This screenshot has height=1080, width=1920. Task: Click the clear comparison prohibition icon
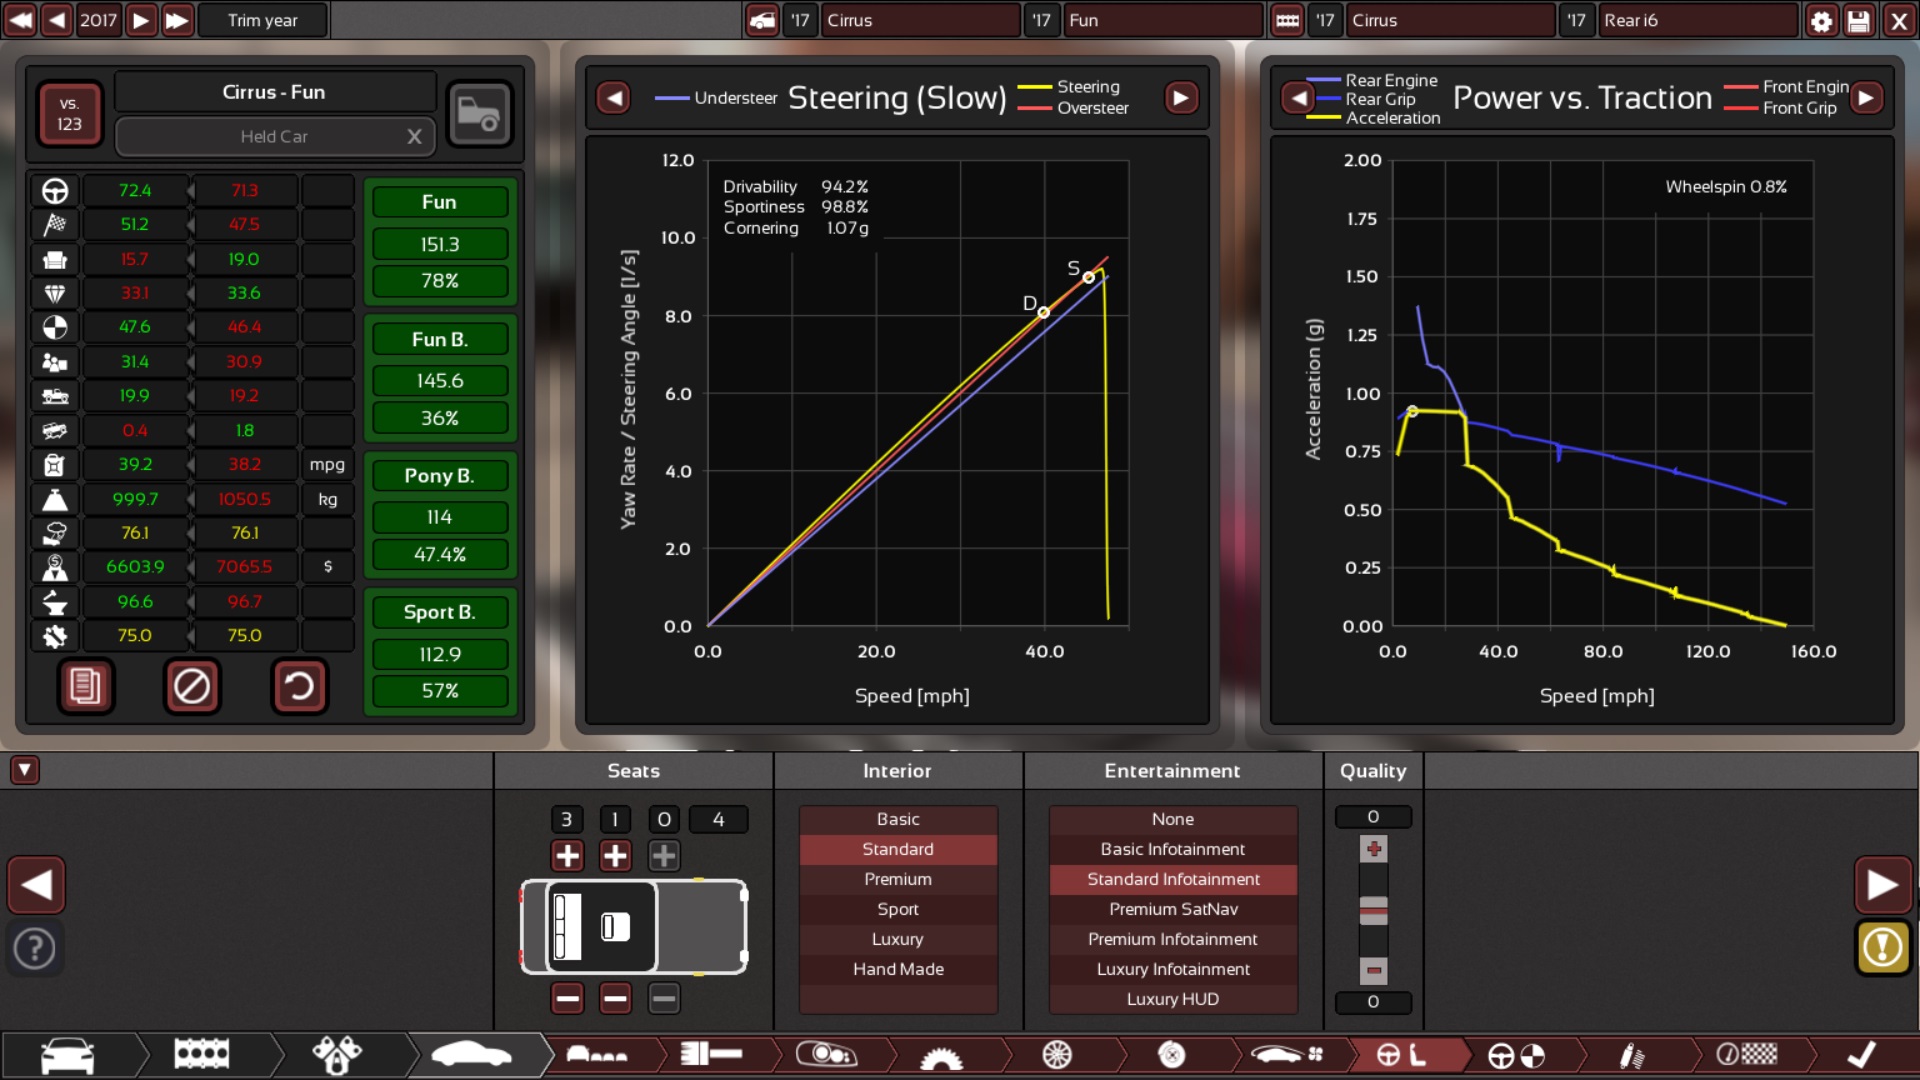pyautogui.click(x=191, y=686)
